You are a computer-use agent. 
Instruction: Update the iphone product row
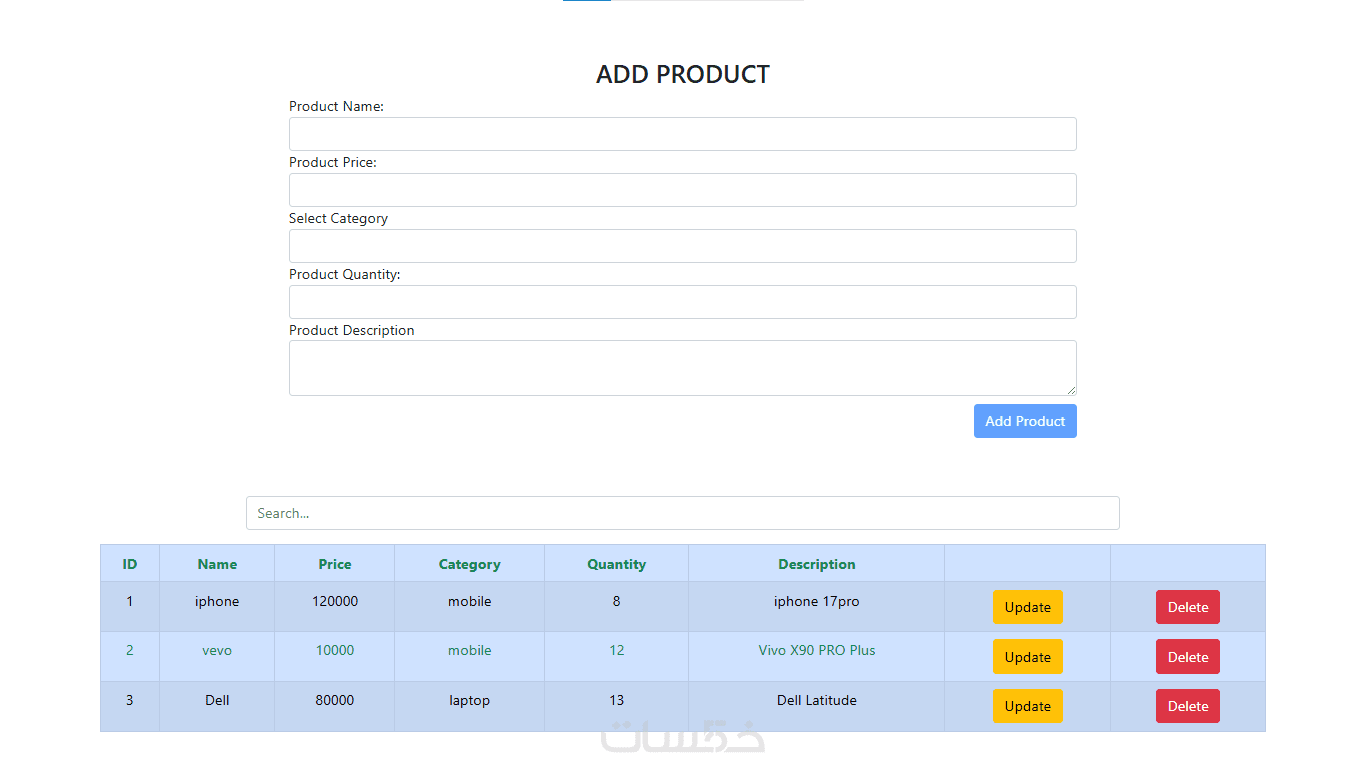(1027, 607)
